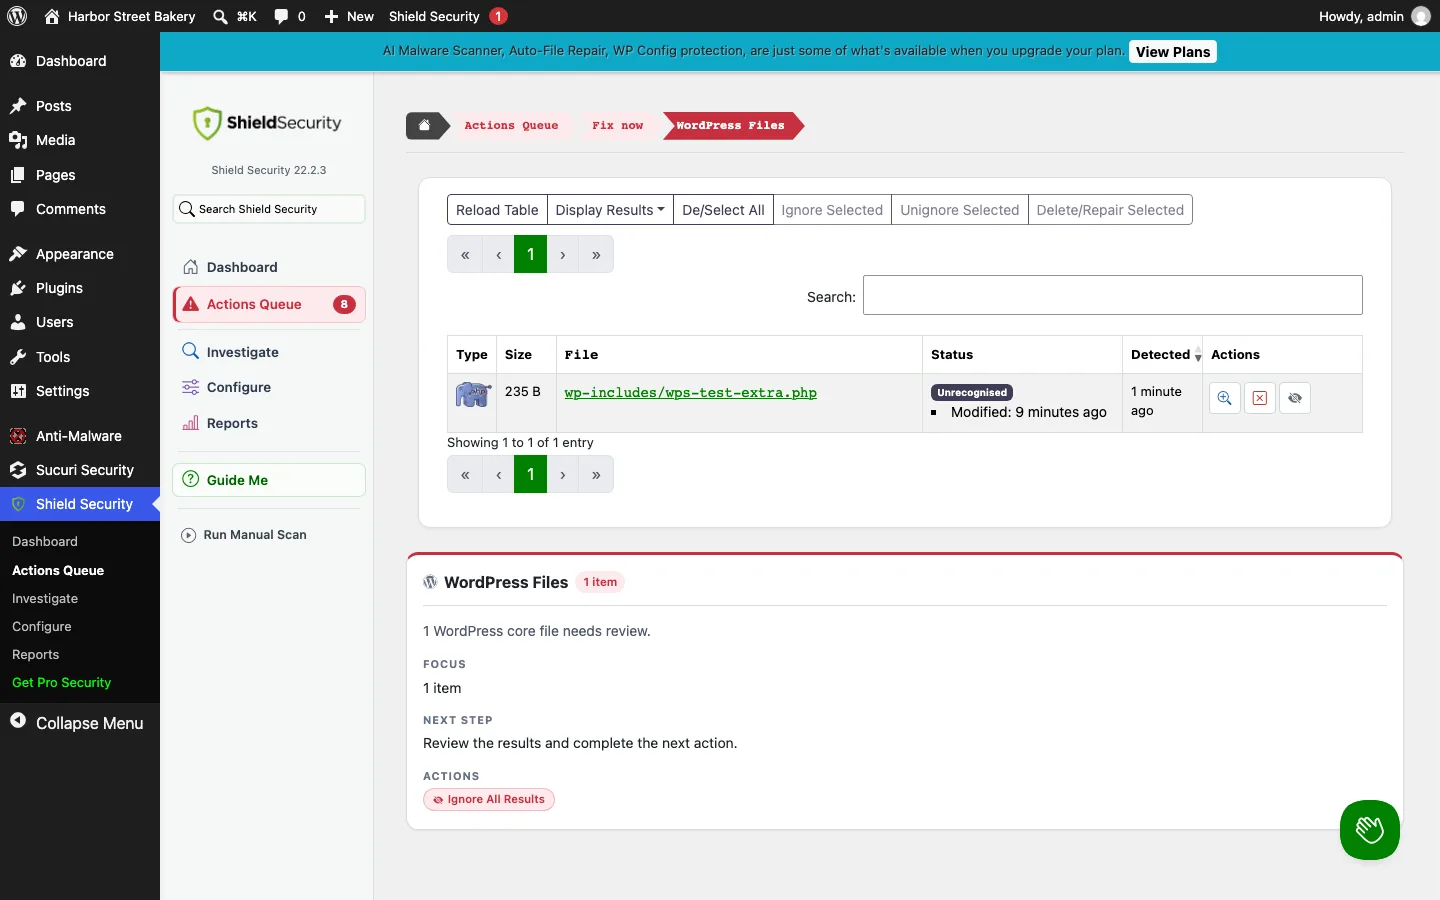Screen dimensions: 1440x900
Task: Click Shield Security admin bar item with badge
Action: tap(448, 16)
